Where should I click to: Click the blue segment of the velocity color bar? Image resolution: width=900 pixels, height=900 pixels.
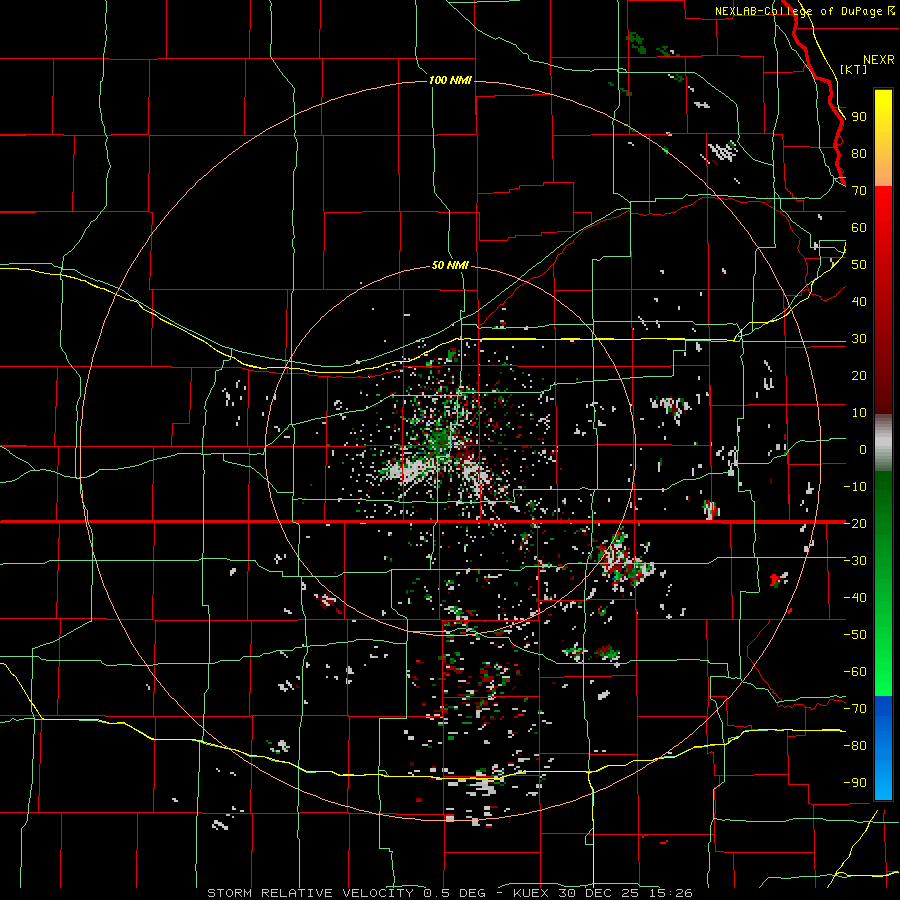click(x=883, y=747)
